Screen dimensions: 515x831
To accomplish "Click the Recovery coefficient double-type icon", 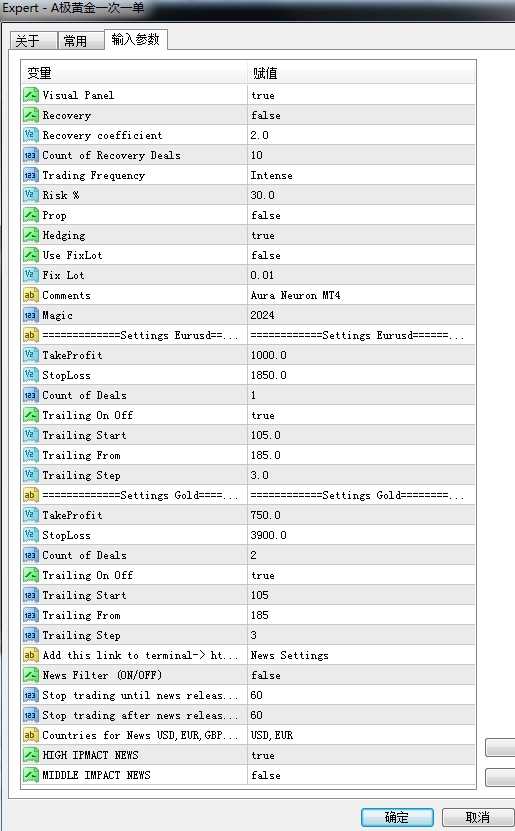I will click(31, 135).
